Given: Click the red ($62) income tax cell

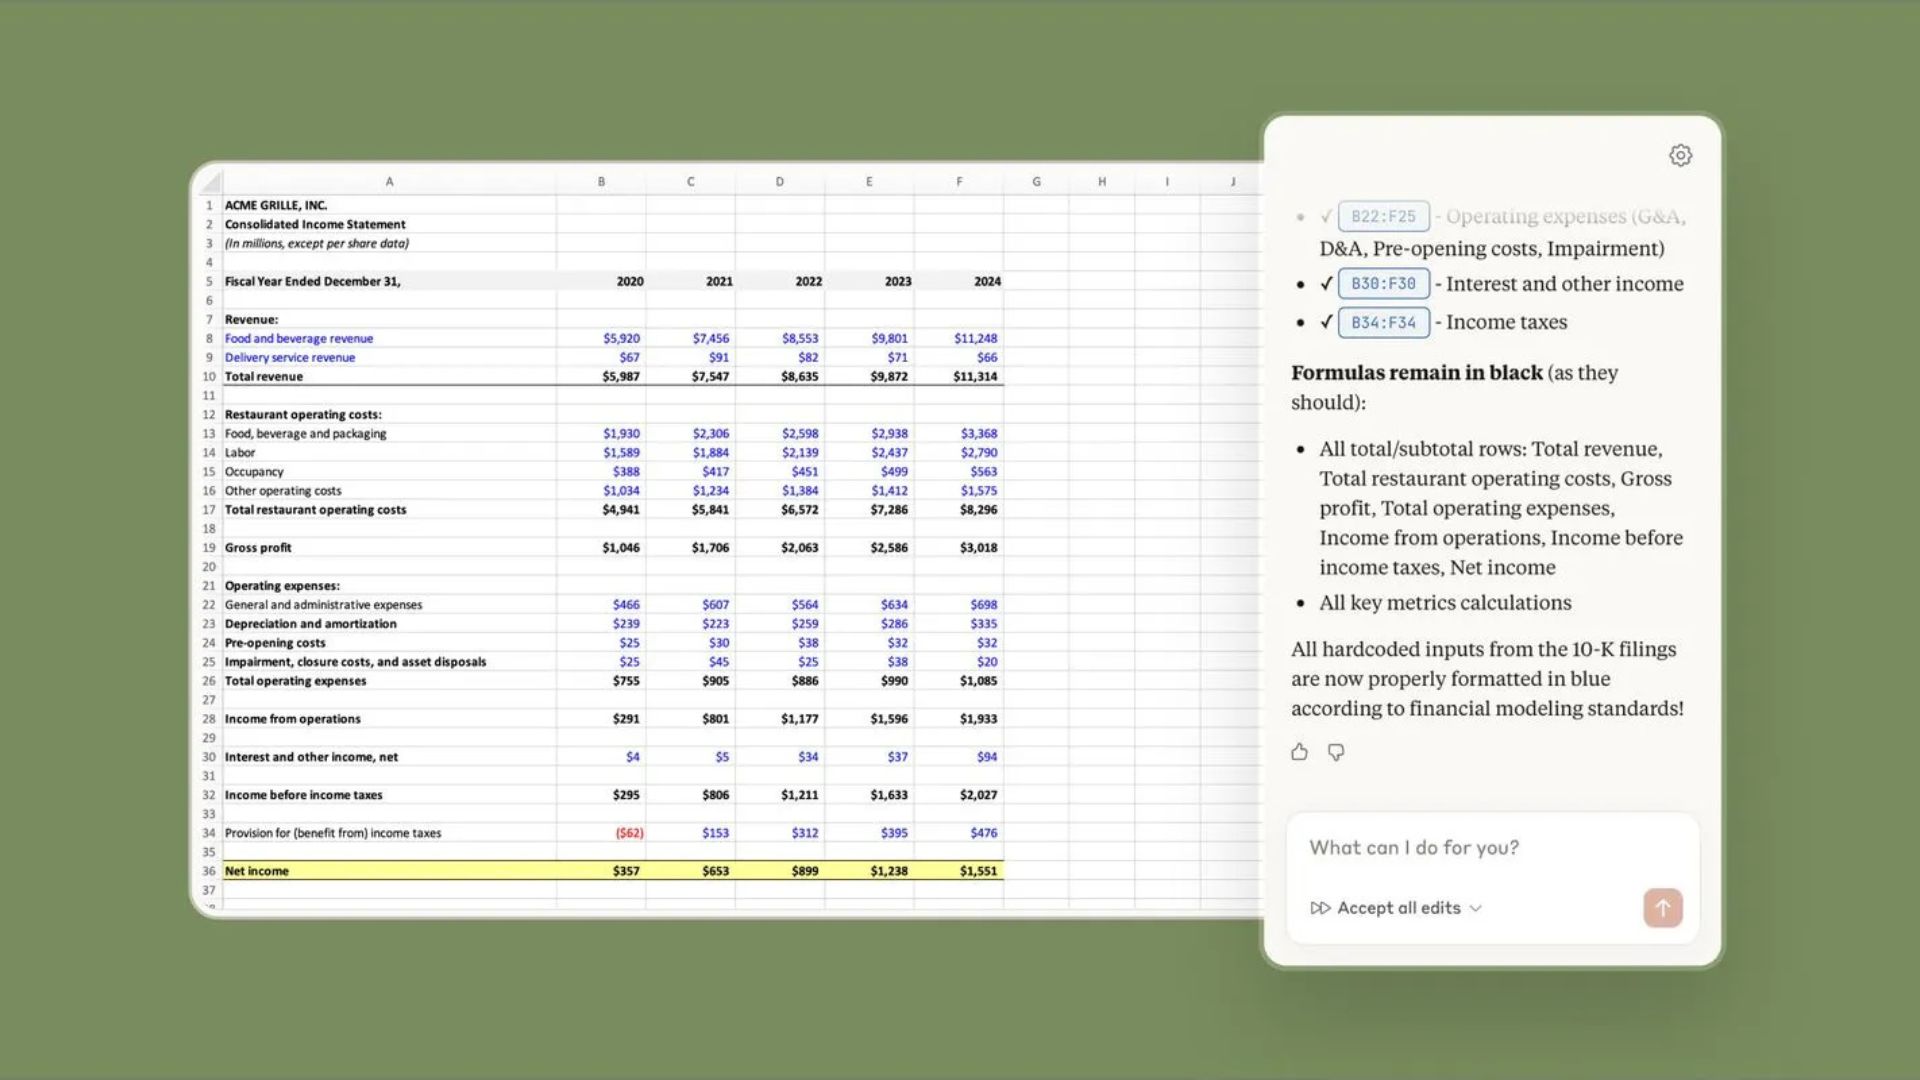Looking at the screenshot, I should [629, 833].
